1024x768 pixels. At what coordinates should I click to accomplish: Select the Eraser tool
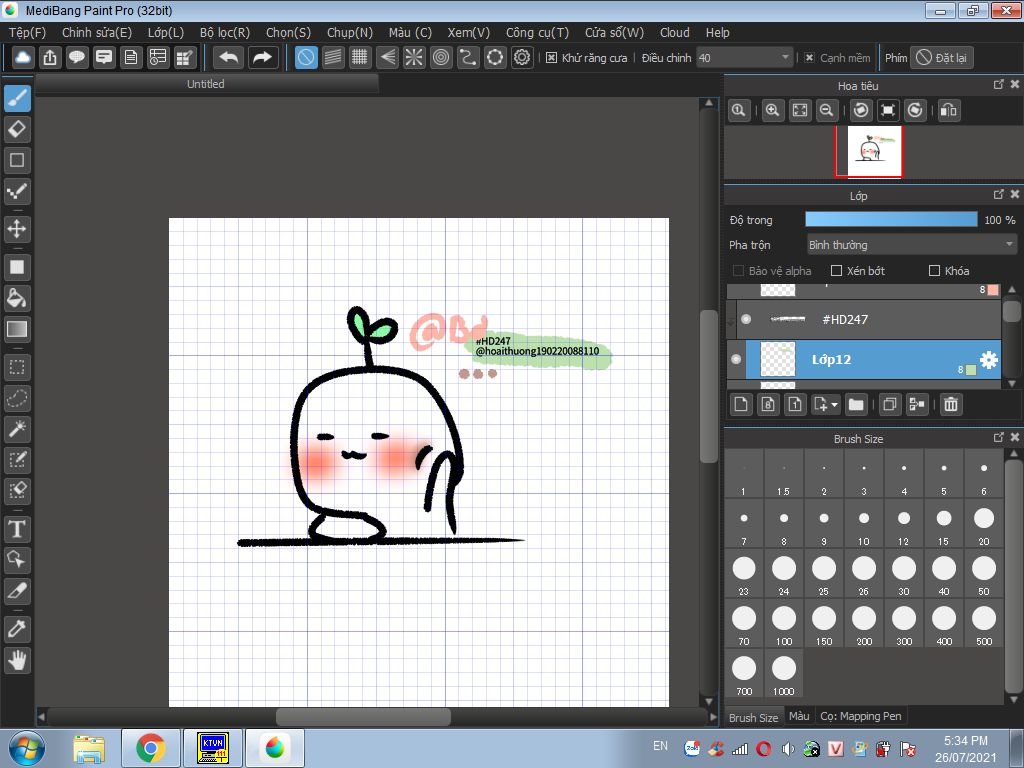tap(17, 129)
